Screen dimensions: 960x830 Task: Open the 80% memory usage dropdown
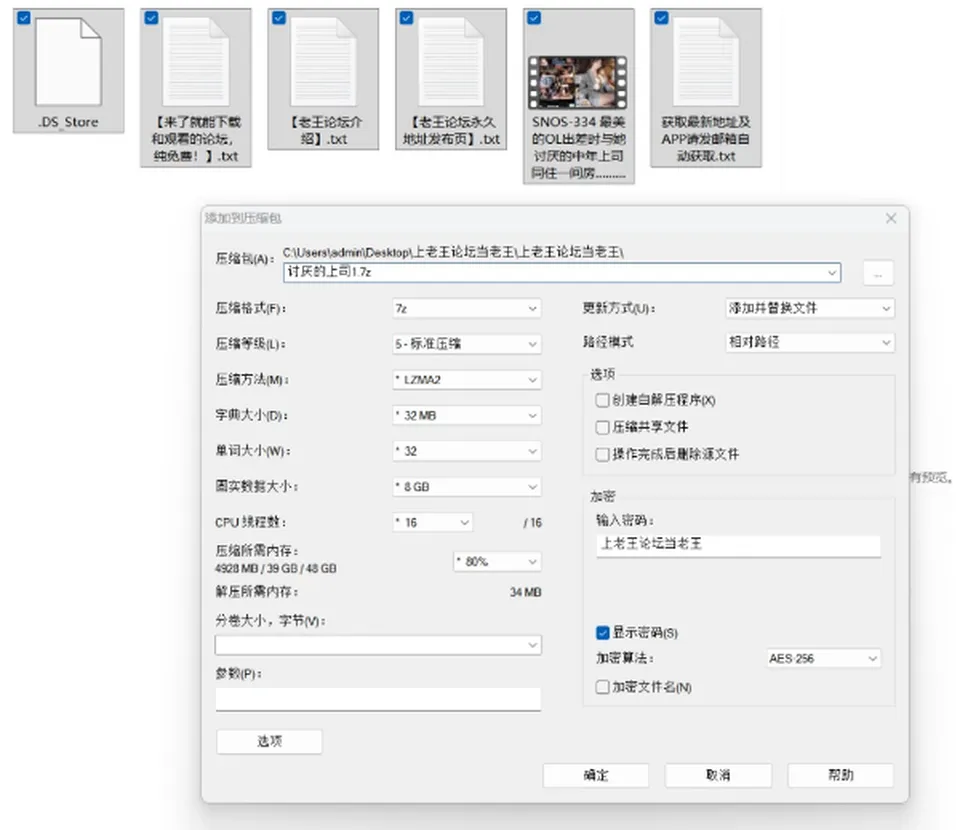pos(498,561)
